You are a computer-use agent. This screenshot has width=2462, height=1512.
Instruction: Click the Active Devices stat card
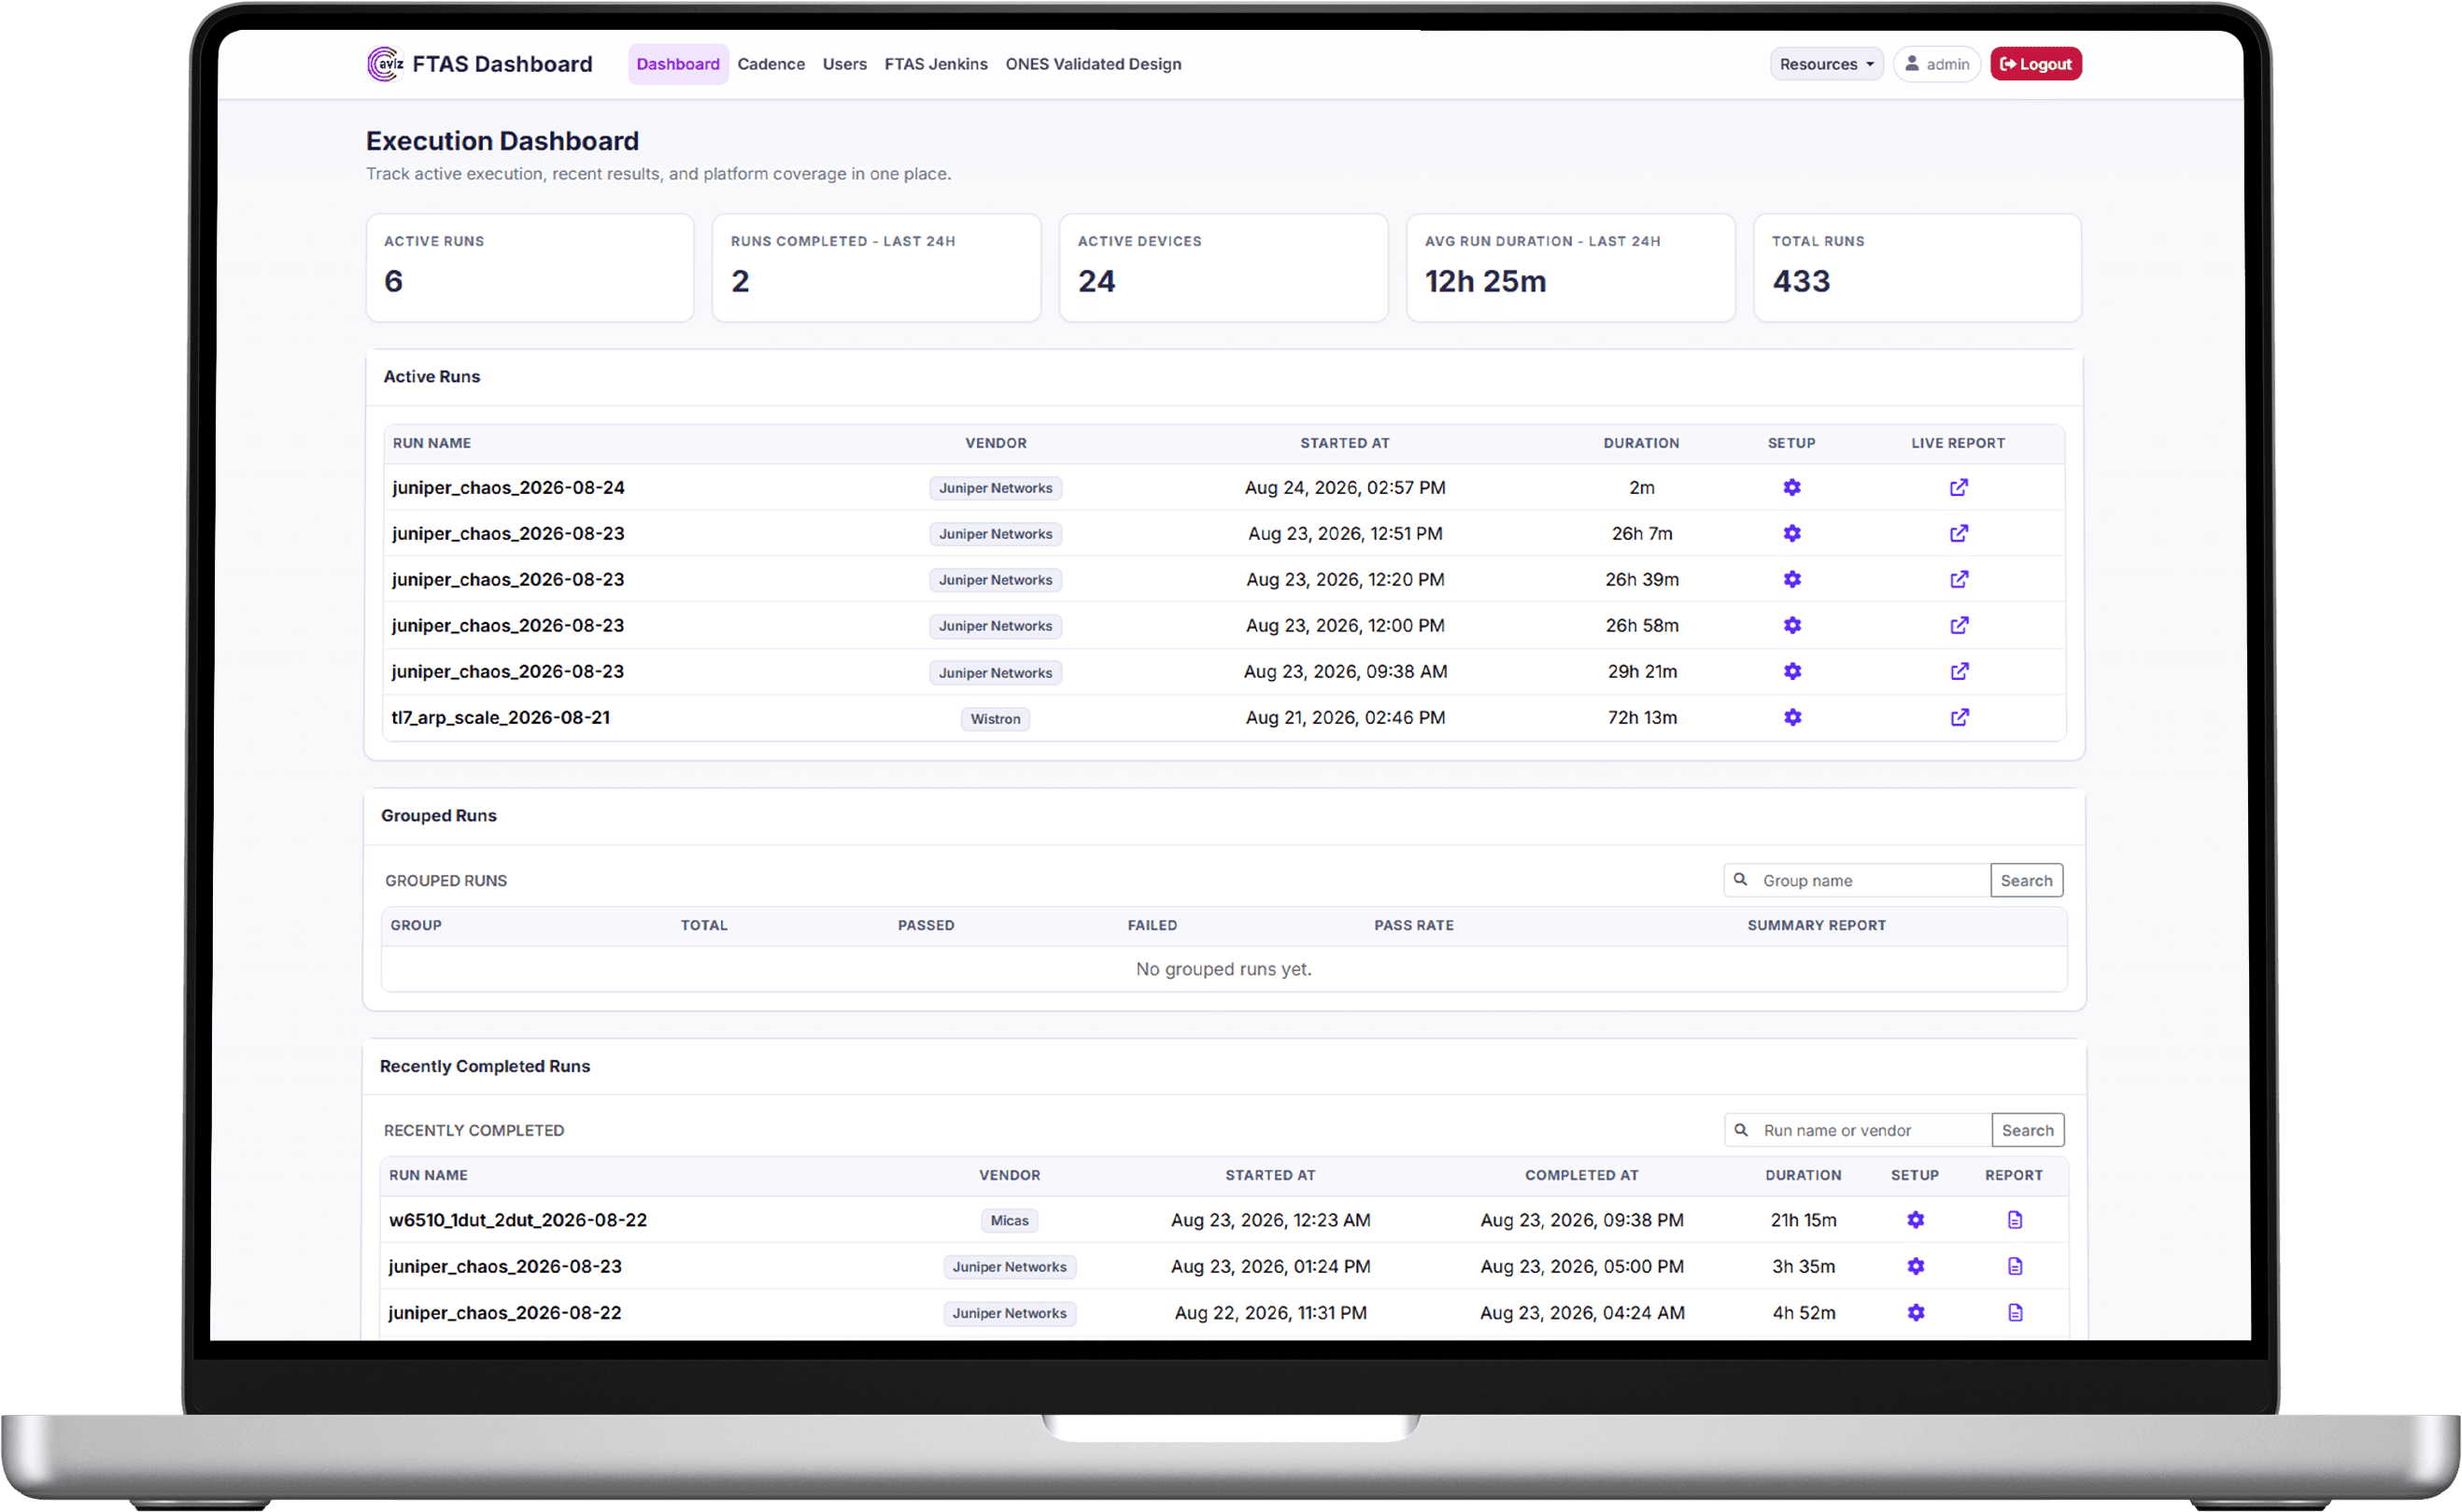(x=1223, y=268)
